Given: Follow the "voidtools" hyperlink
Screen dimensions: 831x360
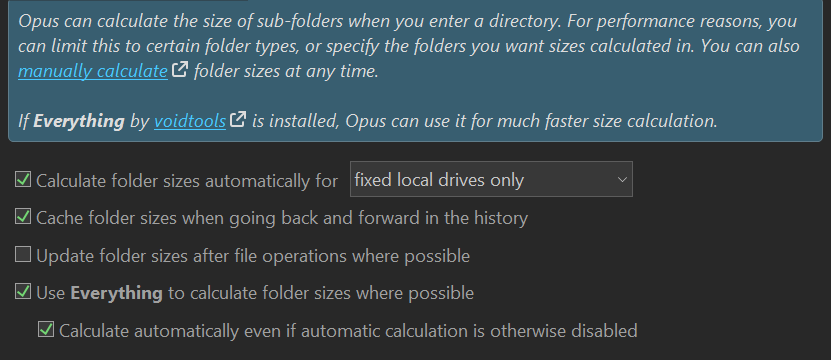Looking at the screenshot, I should coord(190,121).
